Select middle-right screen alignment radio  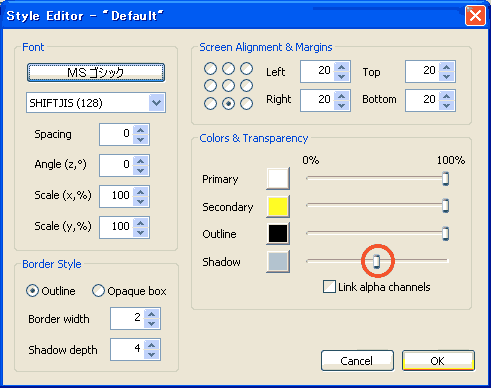coord(247,86)
